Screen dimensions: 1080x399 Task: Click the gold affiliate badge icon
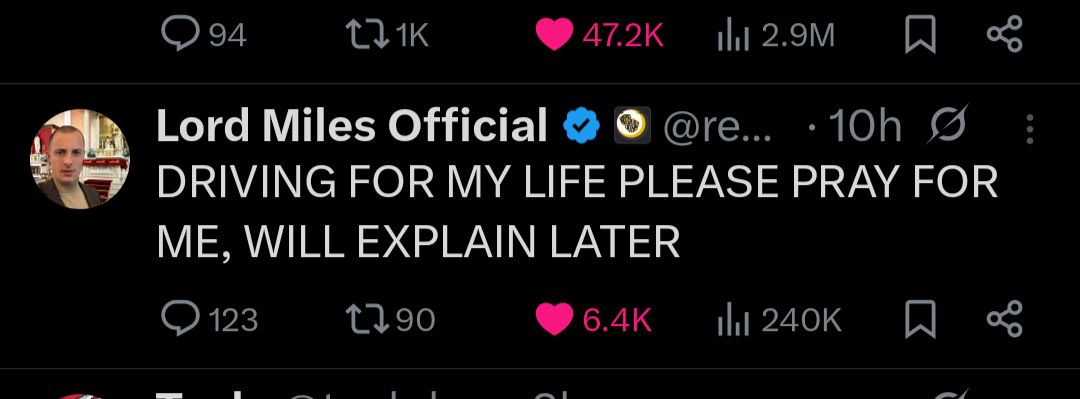pyautogui.click(x=632, y=125)
